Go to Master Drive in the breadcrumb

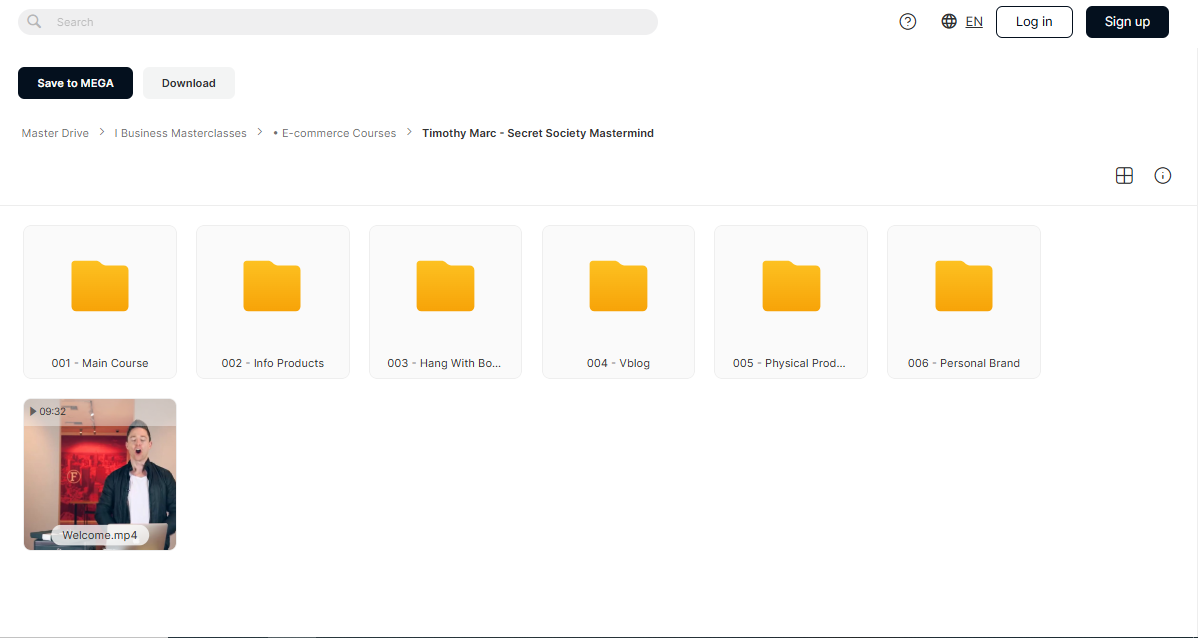(55, 133)
